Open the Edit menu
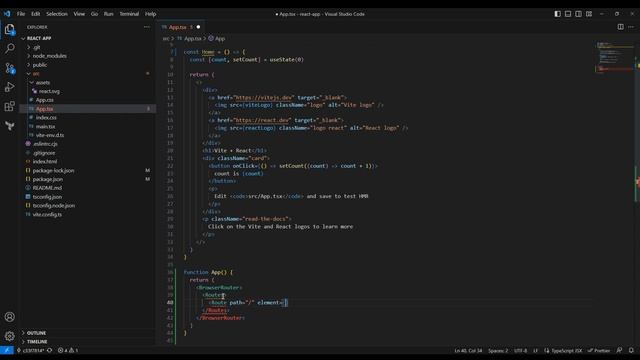Viewport: 640px width, 360px height. (x=36, y=14)
